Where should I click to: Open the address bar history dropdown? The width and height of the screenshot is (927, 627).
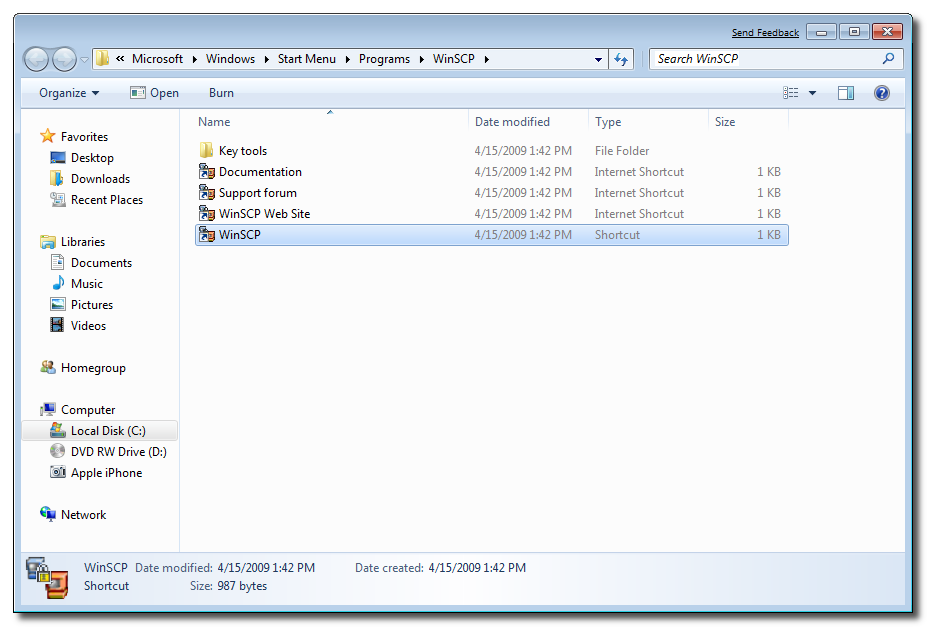pos(598,60)
